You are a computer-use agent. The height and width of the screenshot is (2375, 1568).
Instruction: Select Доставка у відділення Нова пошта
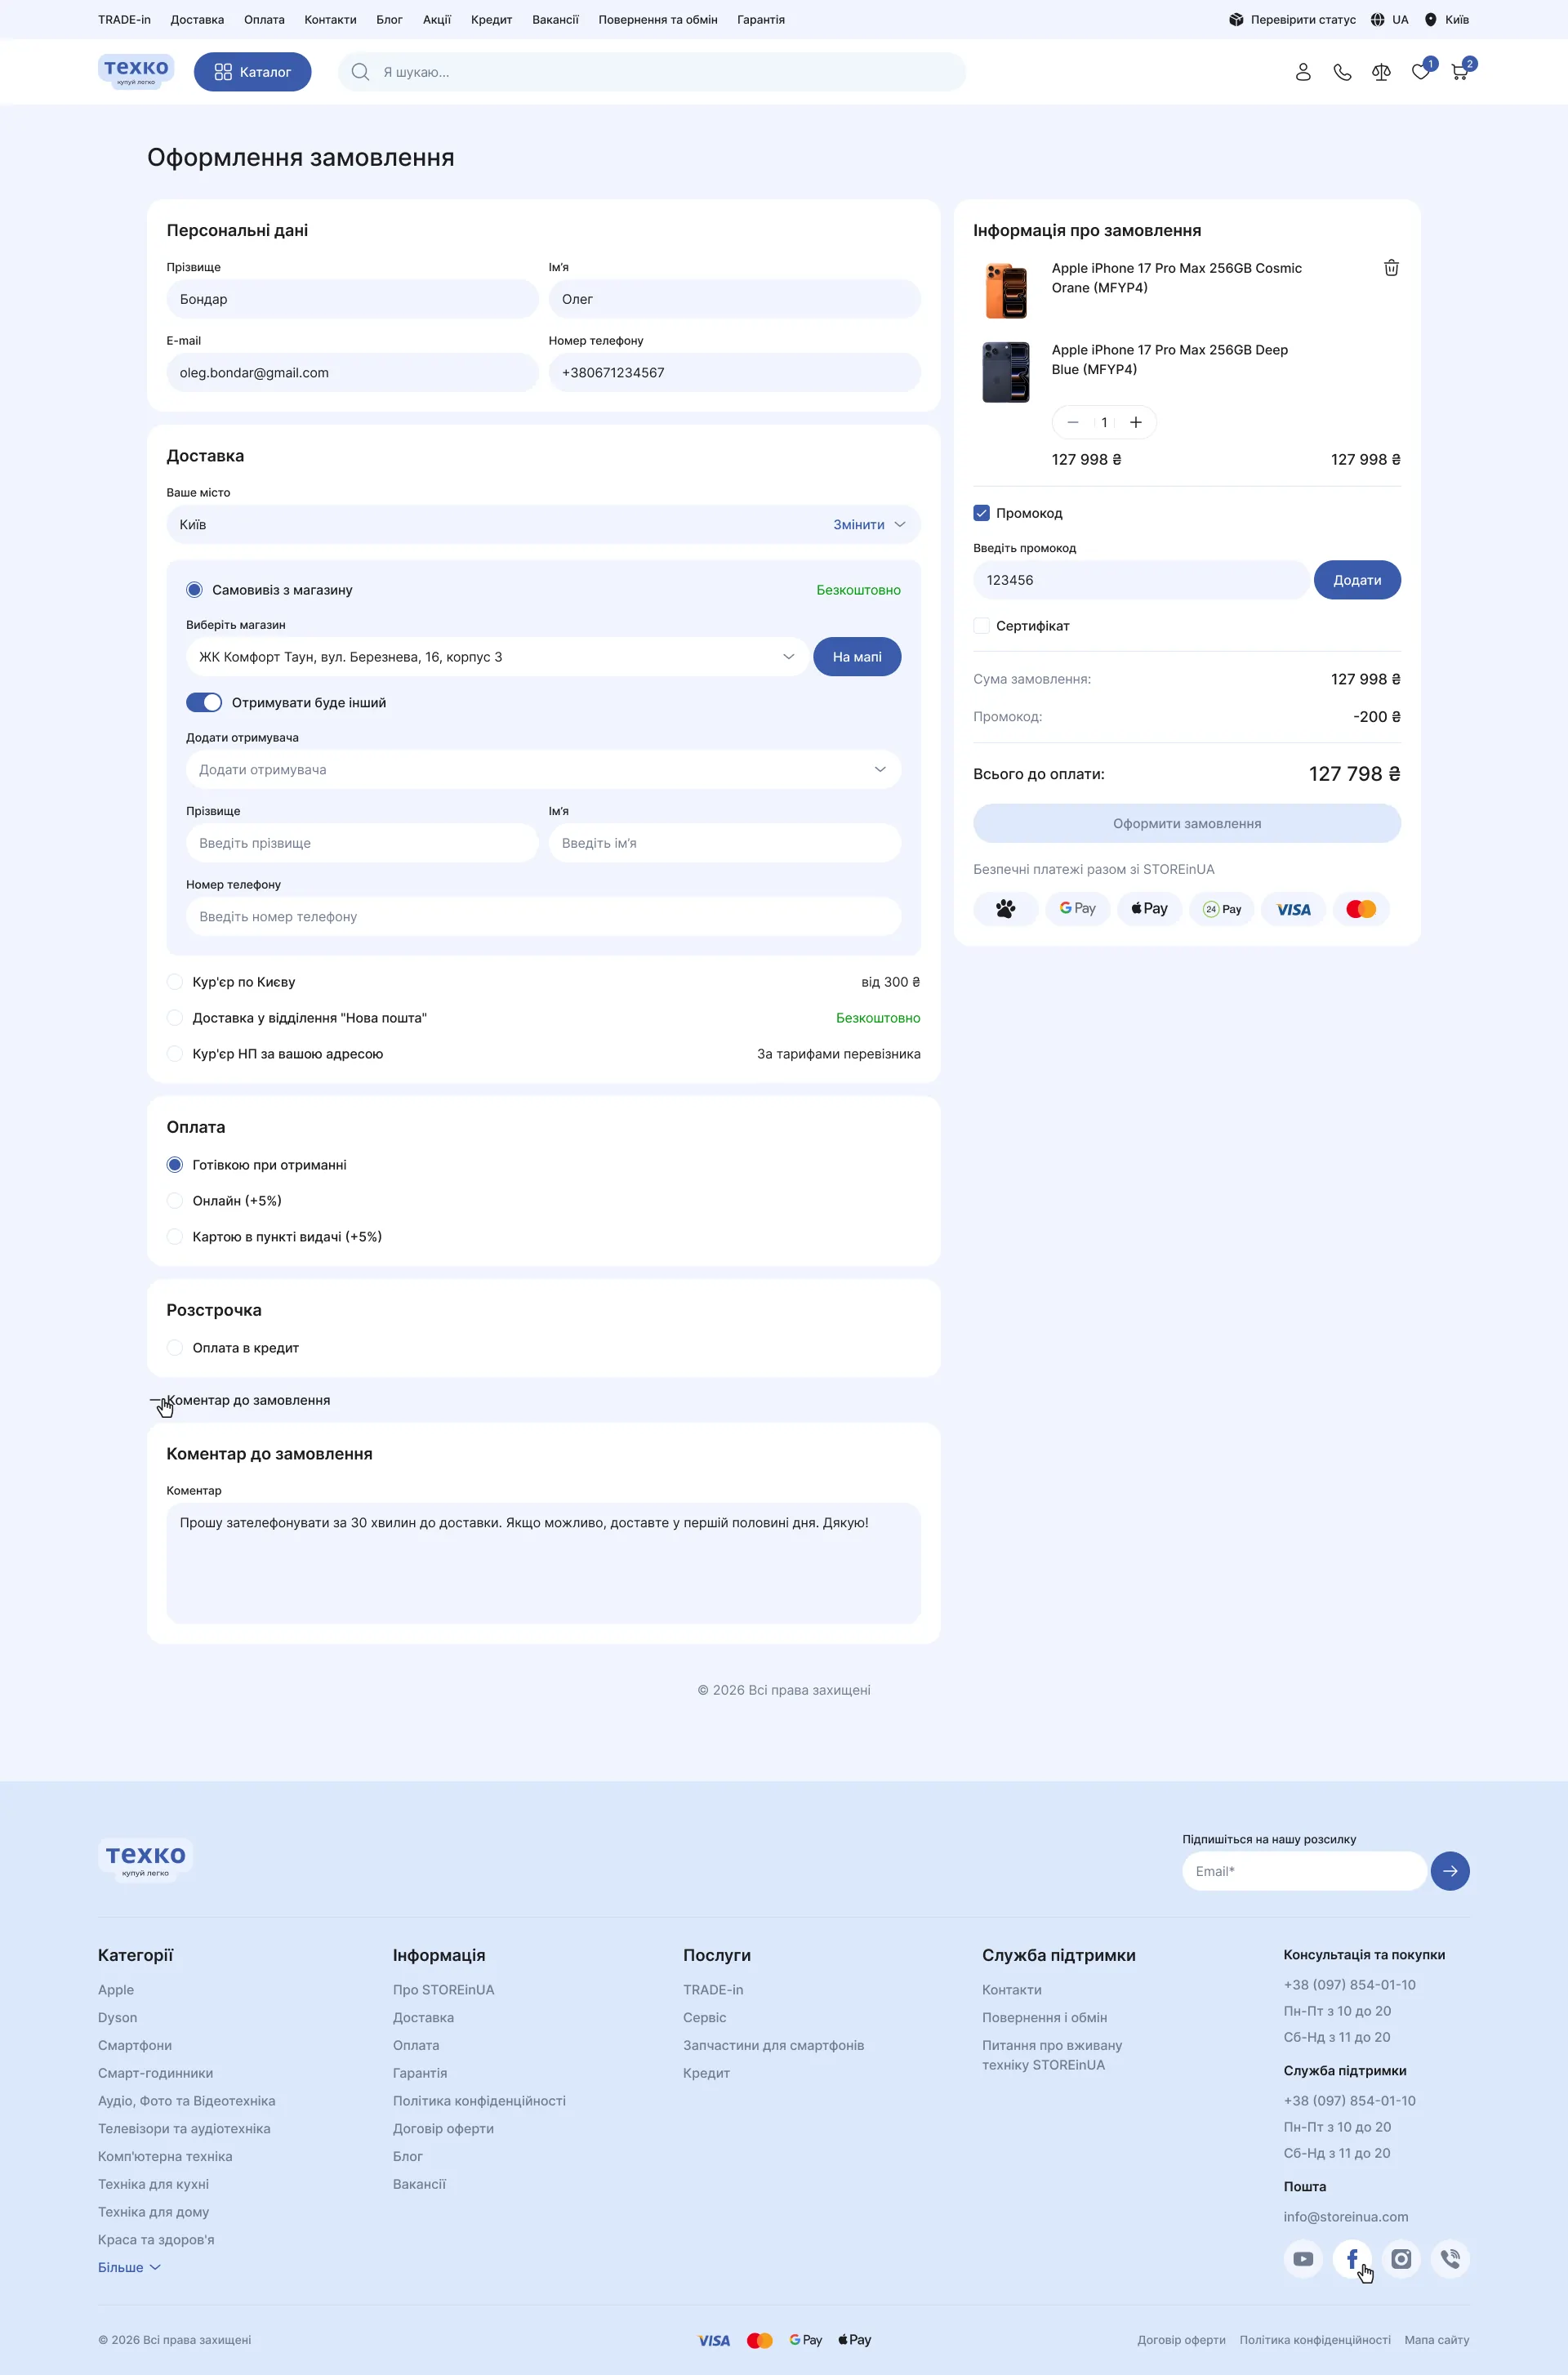[175, 1018]
